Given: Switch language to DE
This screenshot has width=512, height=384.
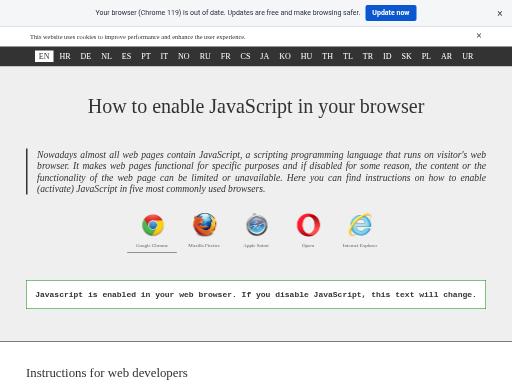Looking at the screenshot, I should [x=86, y=56].
